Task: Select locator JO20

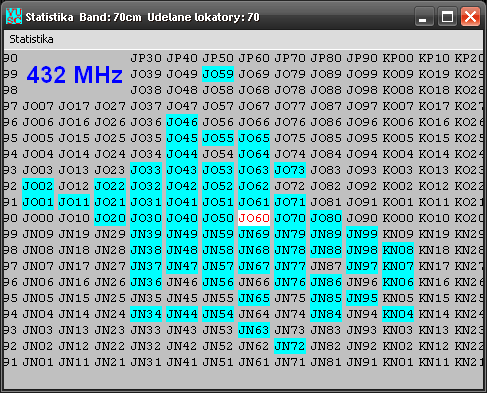Action: [x=110, y=218]
